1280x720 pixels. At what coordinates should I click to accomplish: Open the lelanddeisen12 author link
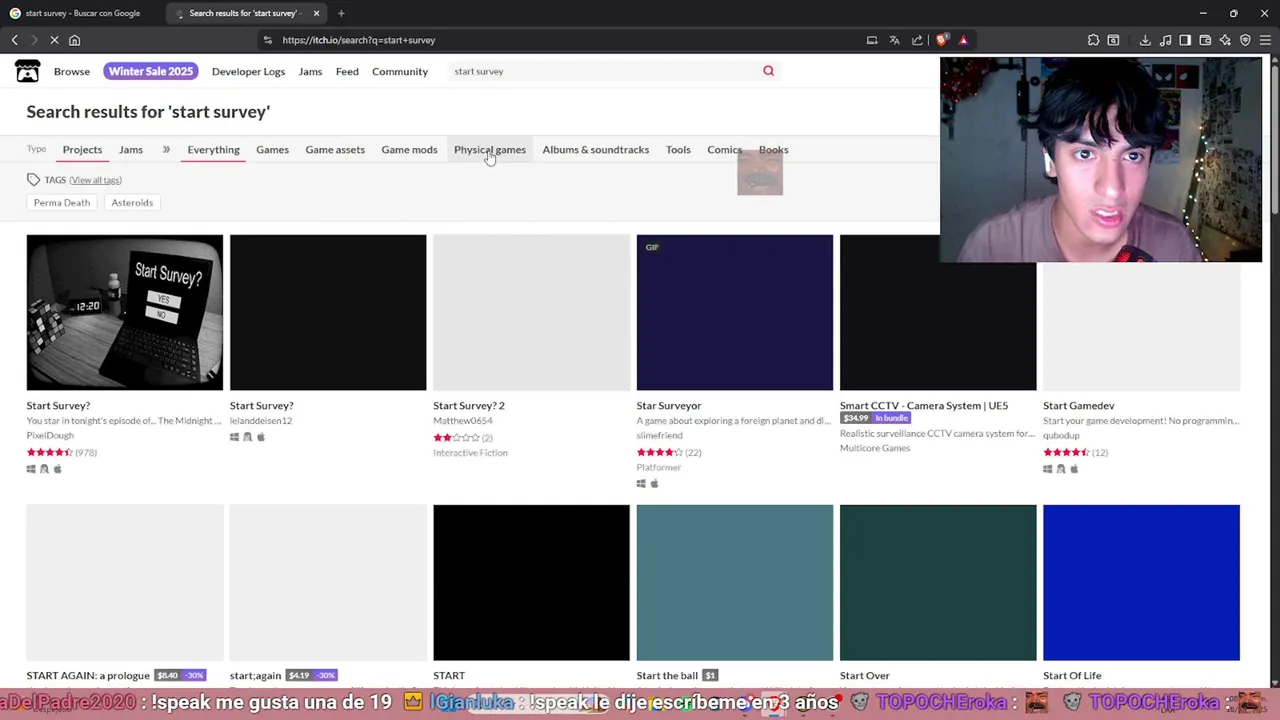pos(261,420)
